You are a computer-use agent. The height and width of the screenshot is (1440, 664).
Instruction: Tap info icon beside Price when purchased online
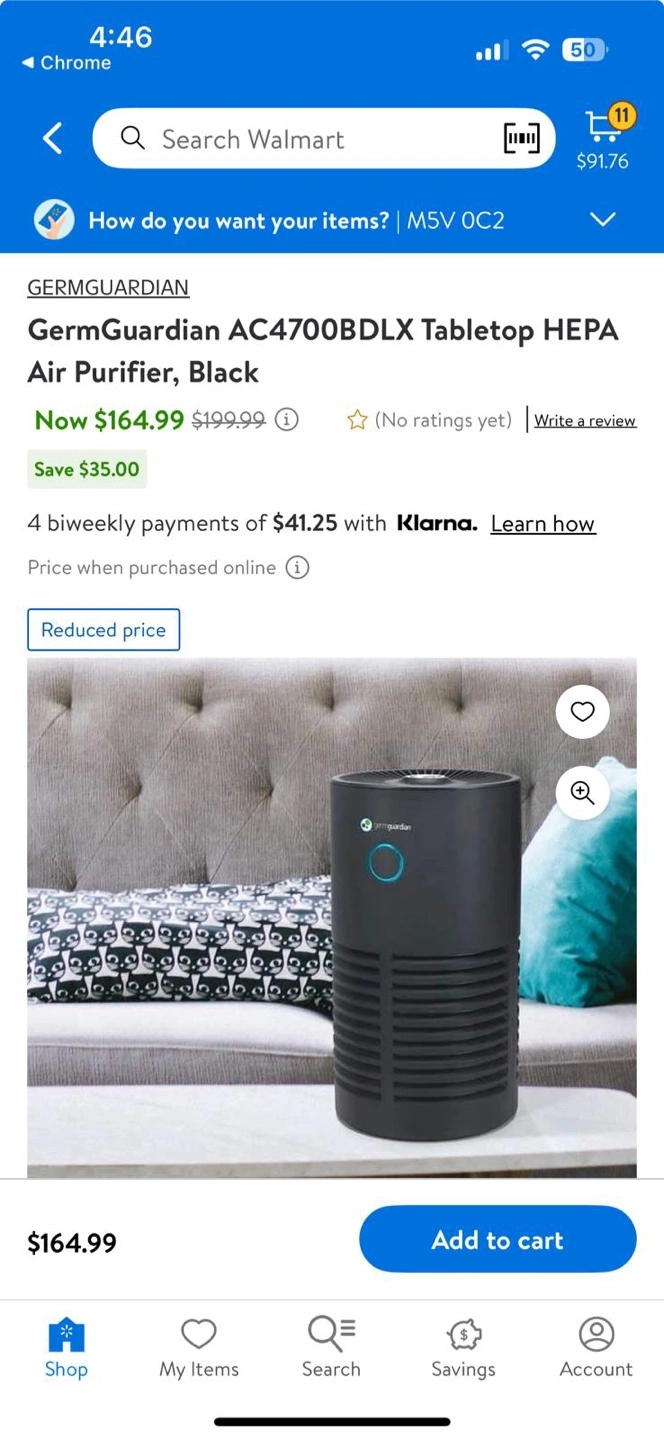pyautogui.click(x=297, y=568)
